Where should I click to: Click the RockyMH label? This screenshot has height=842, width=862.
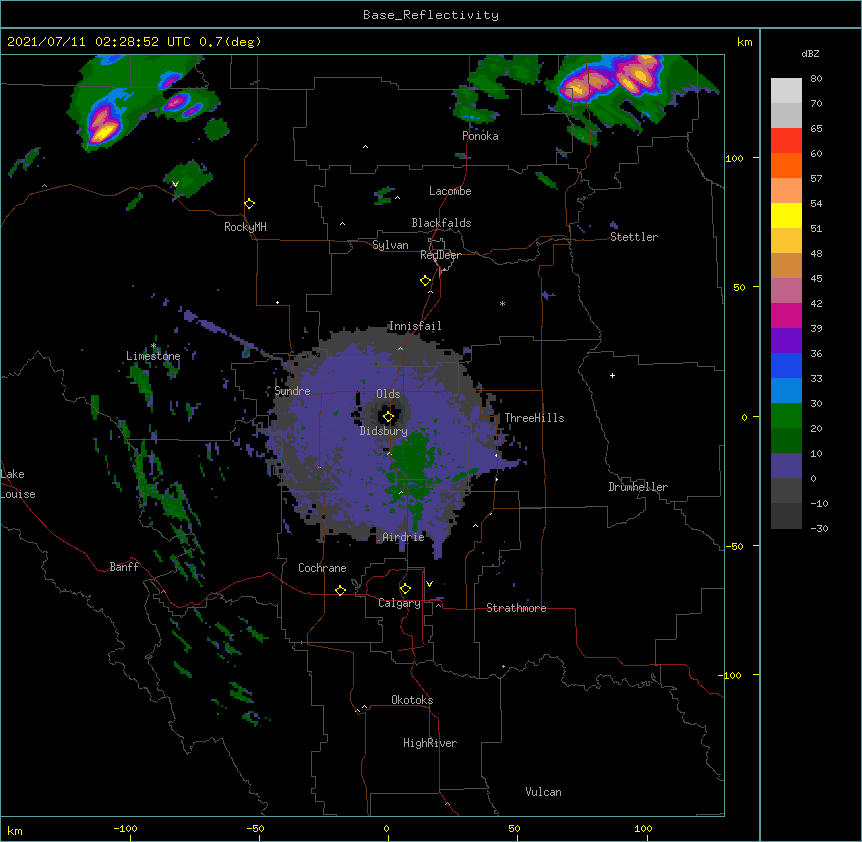point(245,227)
